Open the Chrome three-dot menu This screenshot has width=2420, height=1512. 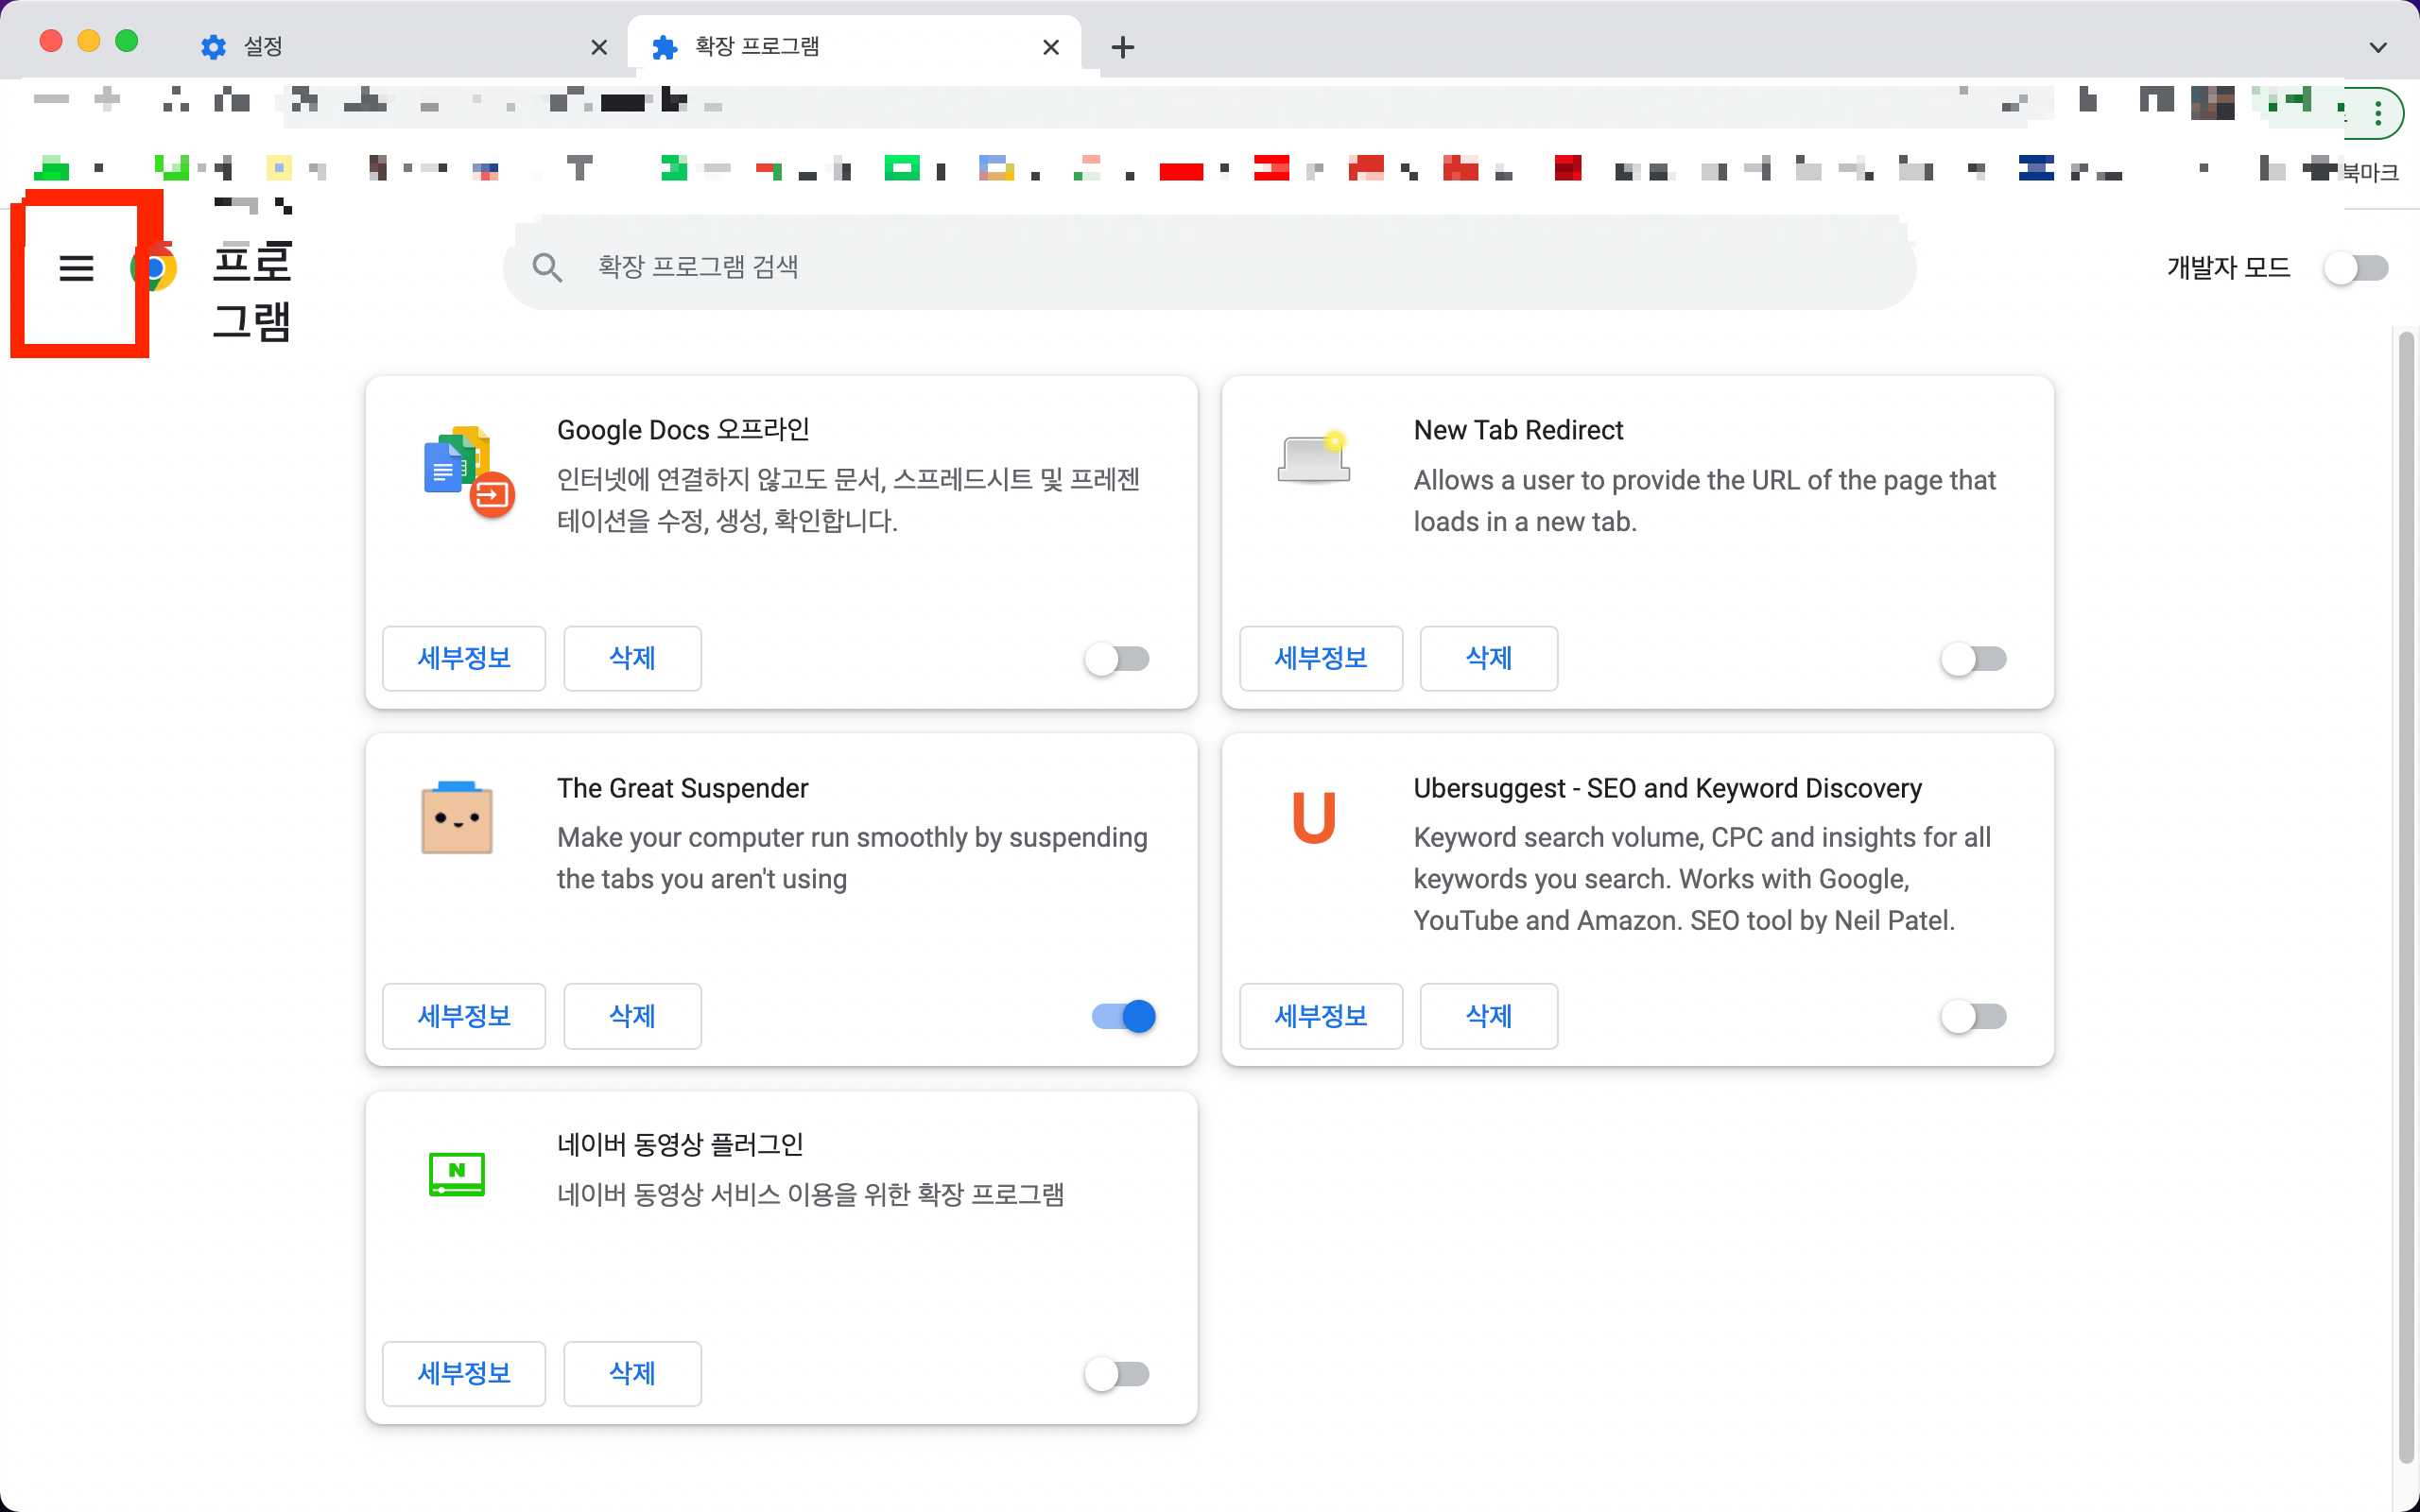[2379, 113]
